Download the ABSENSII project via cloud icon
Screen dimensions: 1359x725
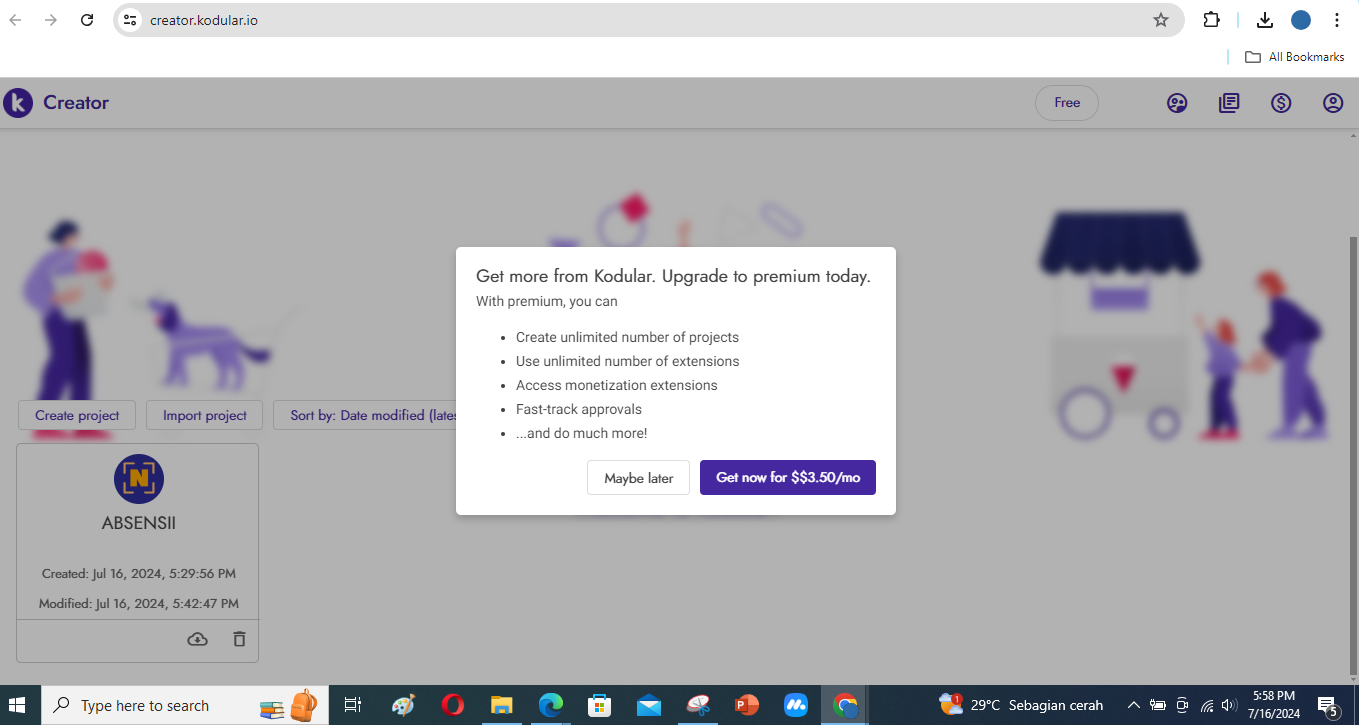tap(198, 639)
